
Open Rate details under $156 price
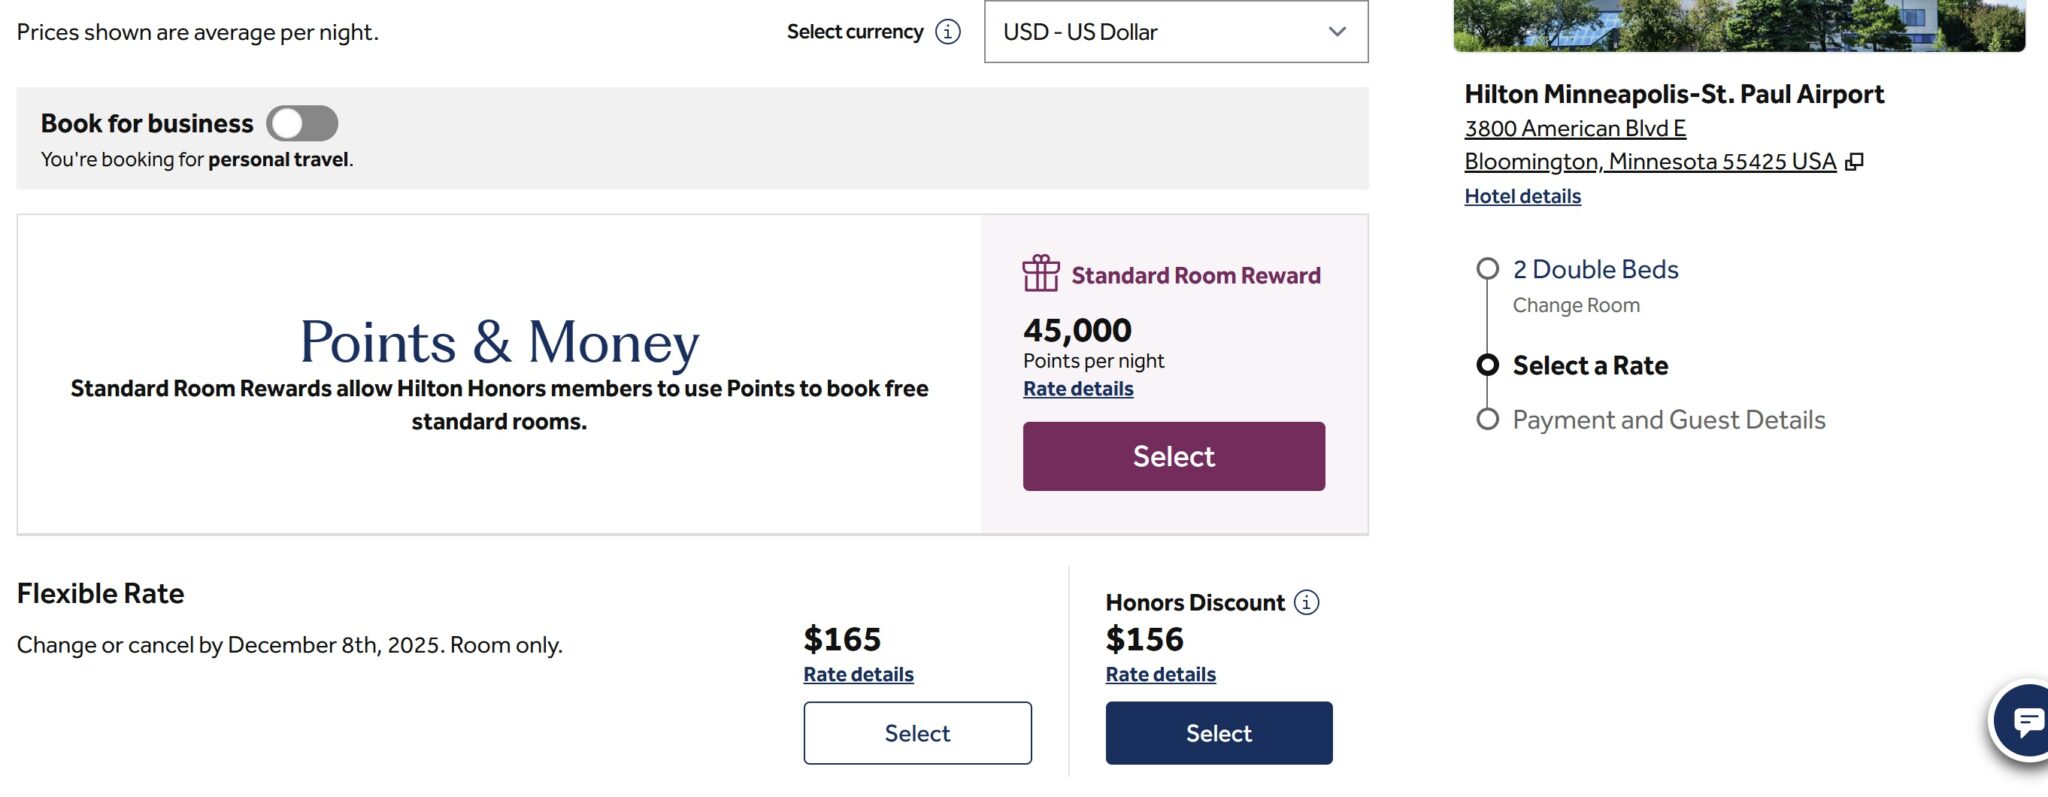[x=1160, y=675]
